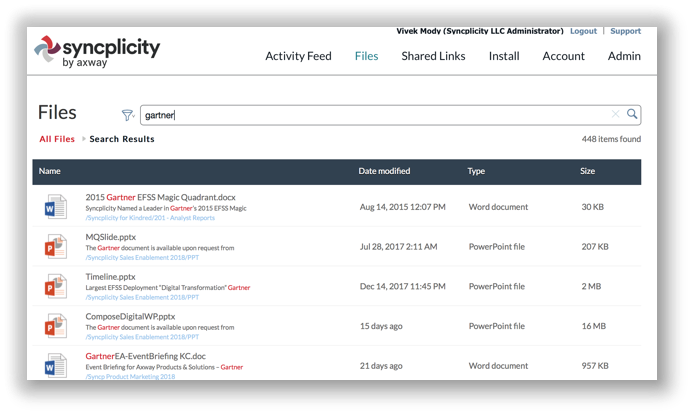
Task: Click Word icon for GartnerEA-EventBriefing KC.doc
Action: point(55,365)
